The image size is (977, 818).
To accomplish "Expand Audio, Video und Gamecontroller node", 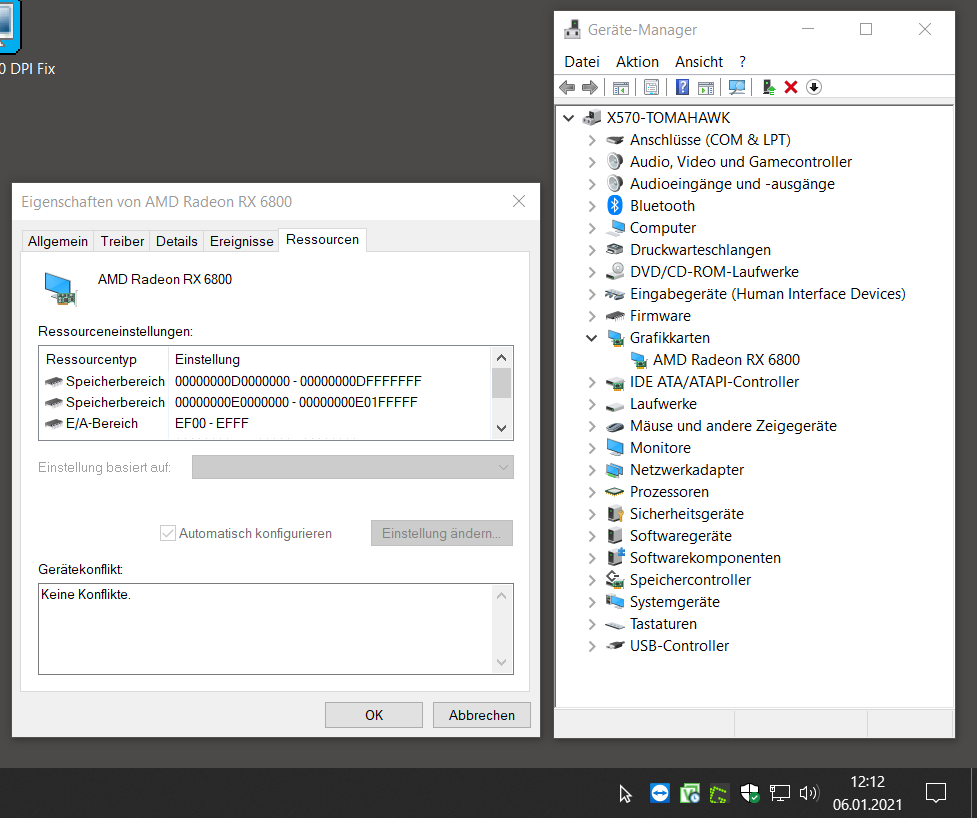I will (x=592, y=162).
